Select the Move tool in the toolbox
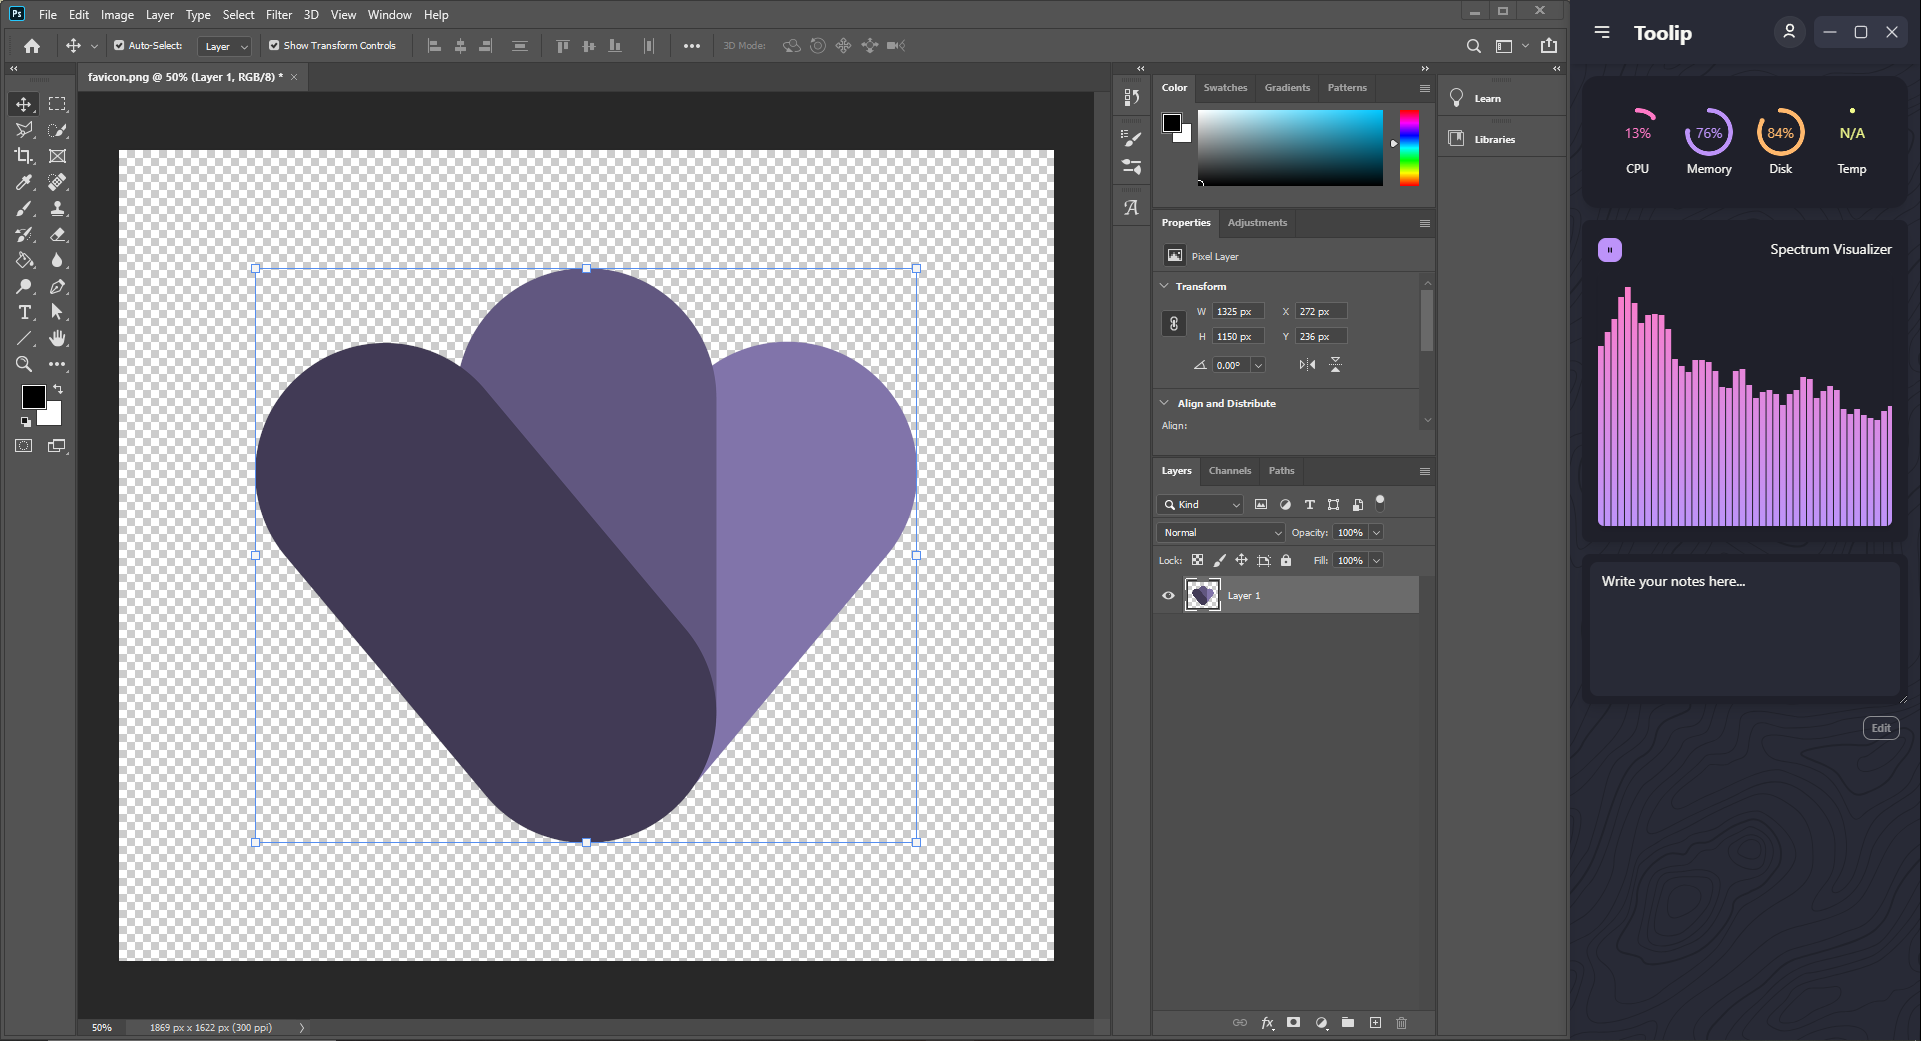 coord(24,104)
